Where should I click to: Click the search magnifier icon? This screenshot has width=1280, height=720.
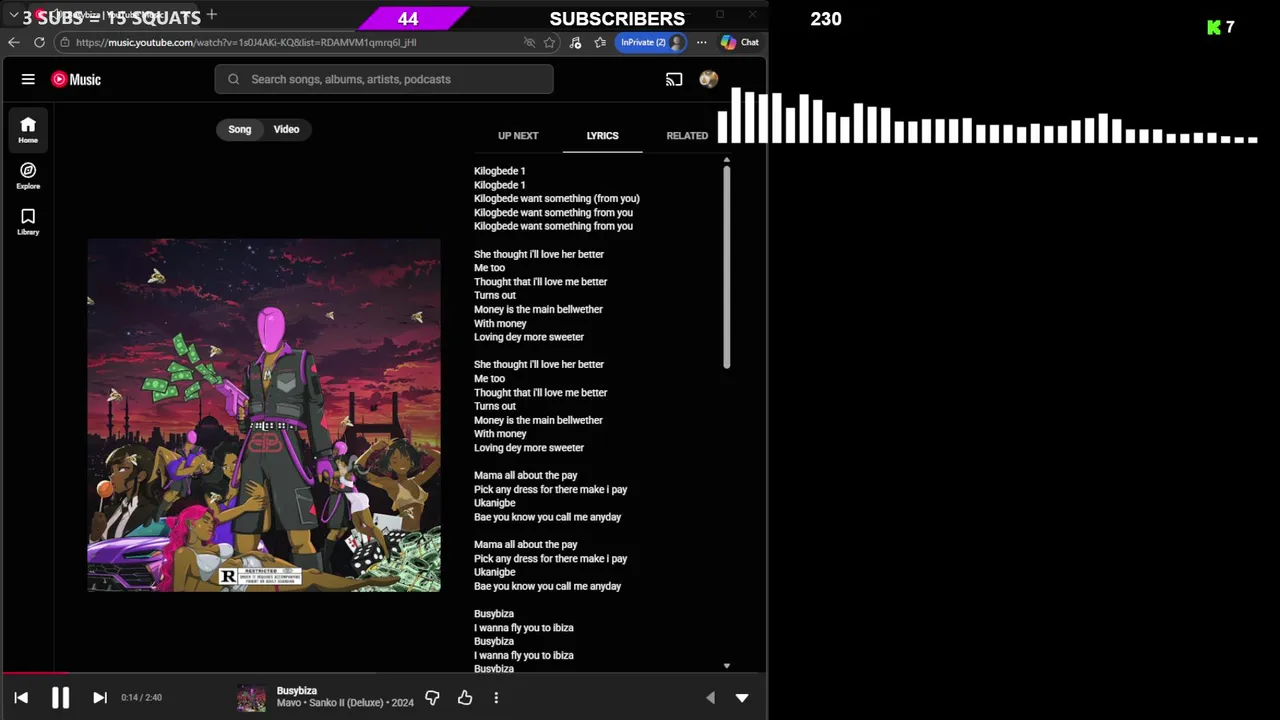point(233,79)
